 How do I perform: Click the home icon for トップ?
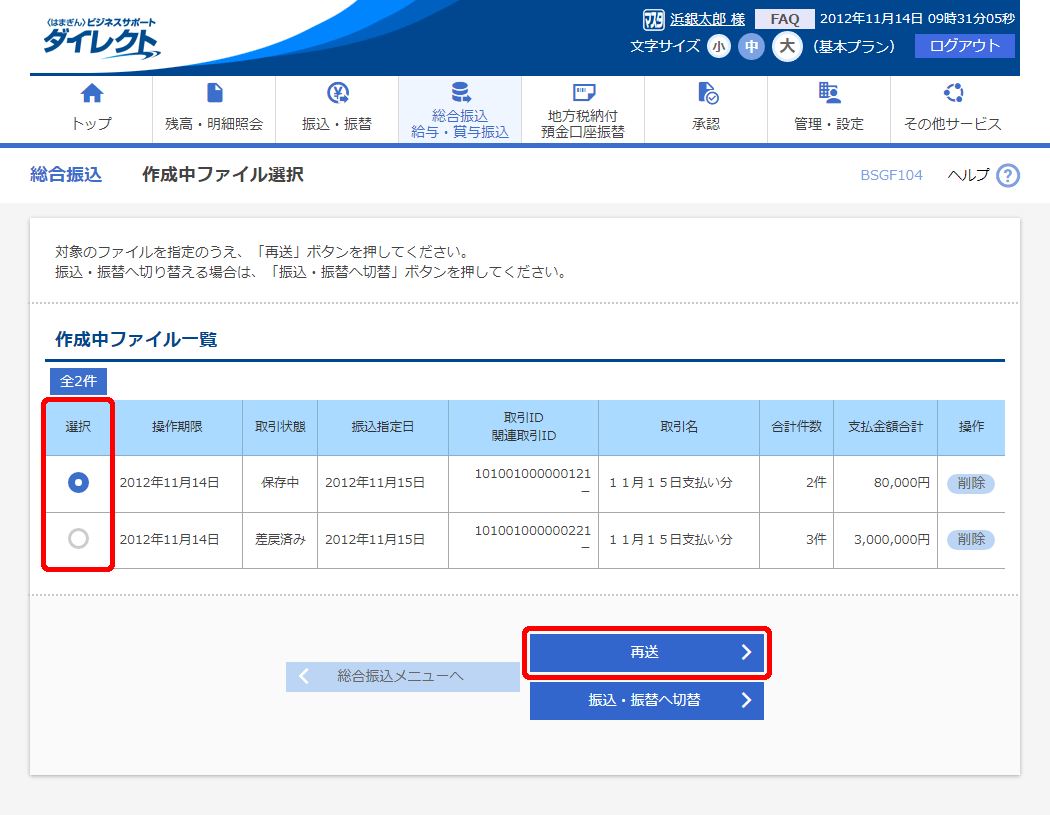pos(92,94)
